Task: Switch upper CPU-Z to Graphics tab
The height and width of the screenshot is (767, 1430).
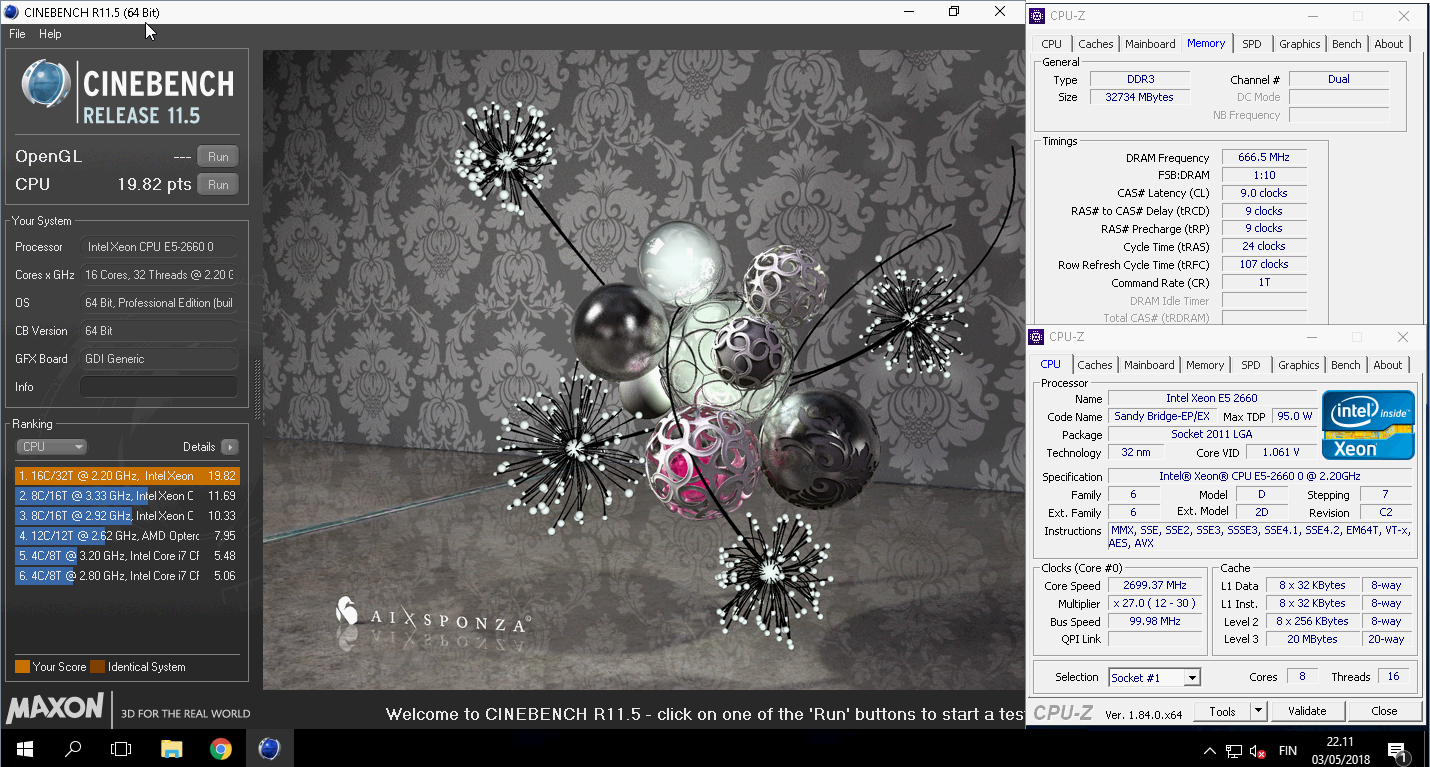Action: pos(1300,44)
